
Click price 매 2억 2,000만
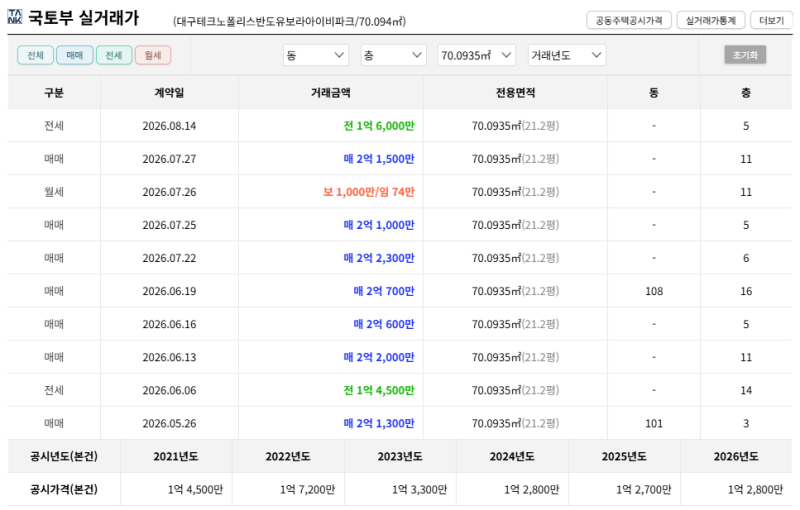(x=379, y=358)
